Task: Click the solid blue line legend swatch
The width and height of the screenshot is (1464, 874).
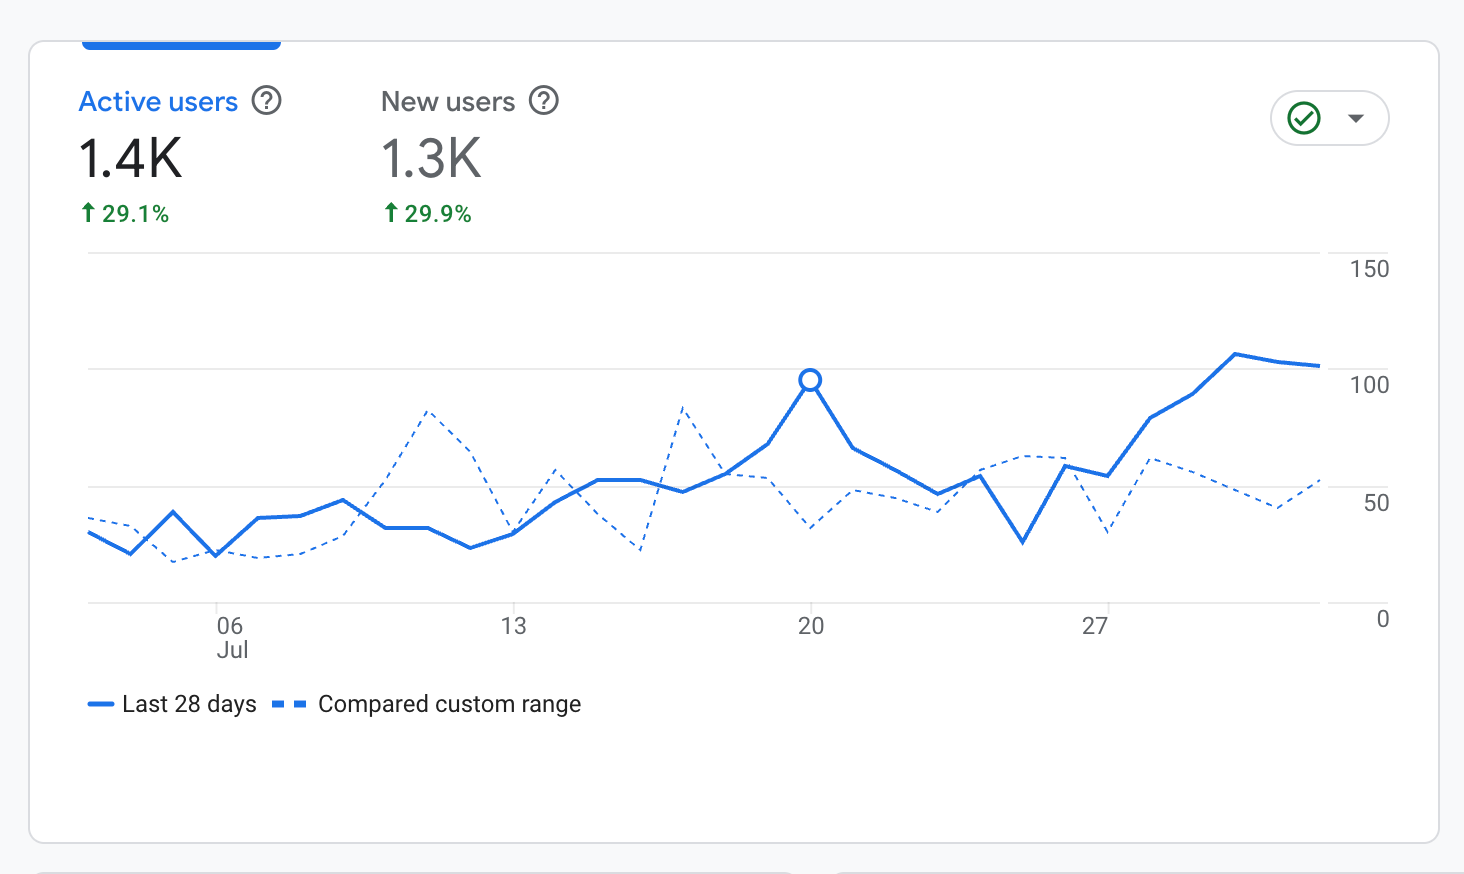Action: pyautogui.click(x=101, y=705)
